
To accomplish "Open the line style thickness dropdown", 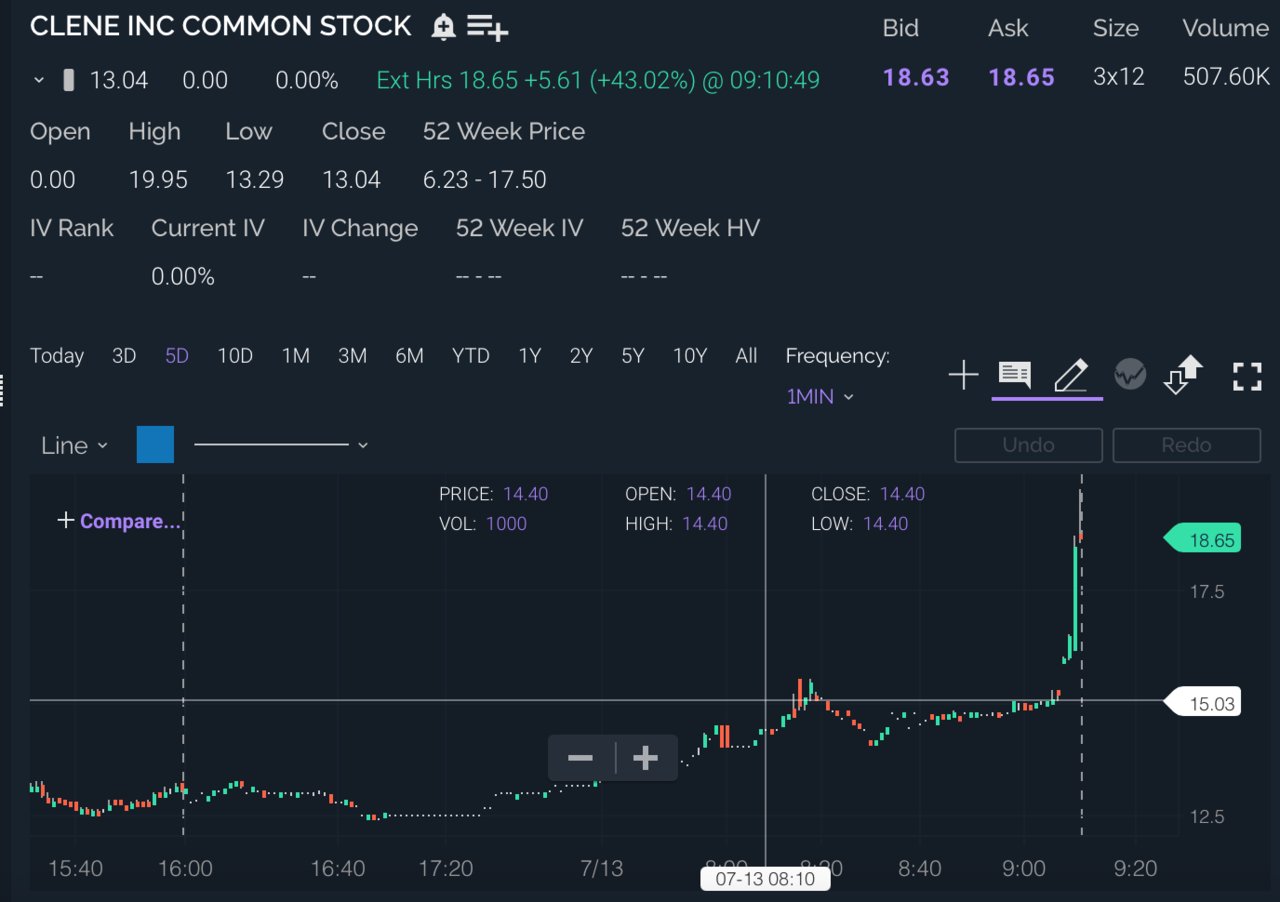I will [281, 445].
